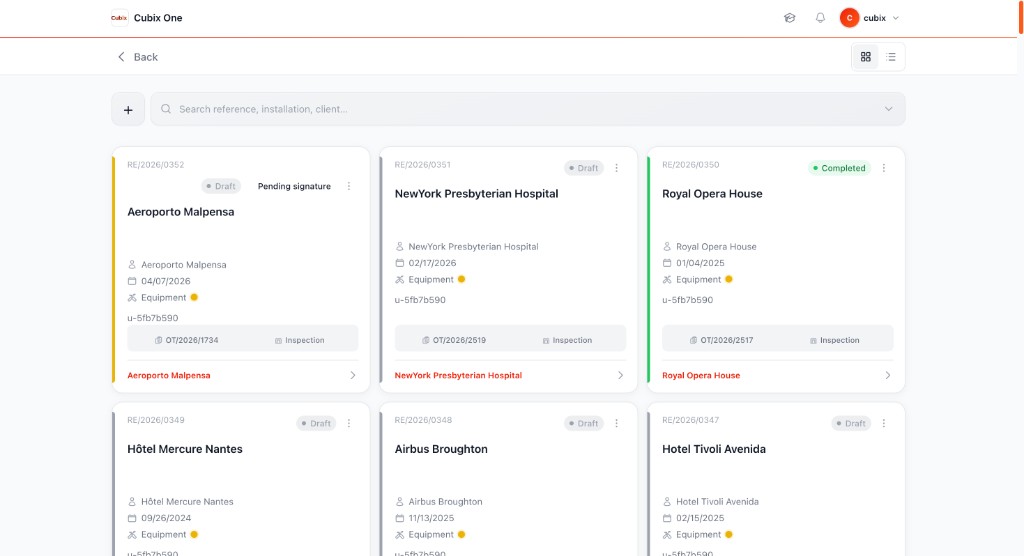Click Inspection tag on NewYork Presbyterian card
The image size is (1024, 556).
tap(567, 340)
